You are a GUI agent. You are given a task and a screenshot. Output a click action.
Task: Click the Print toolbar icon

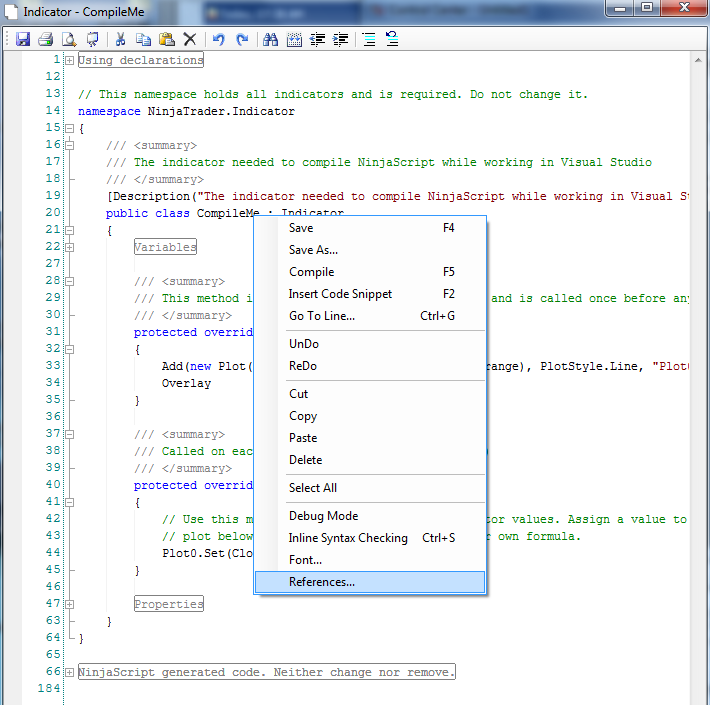click(46, 39)
